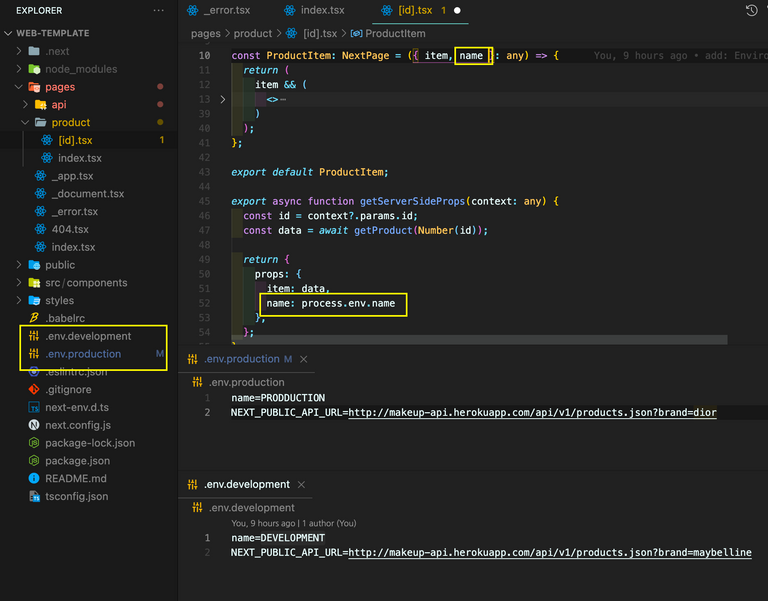Open the Explorer more actions ellipsis

tap(158, 10)
